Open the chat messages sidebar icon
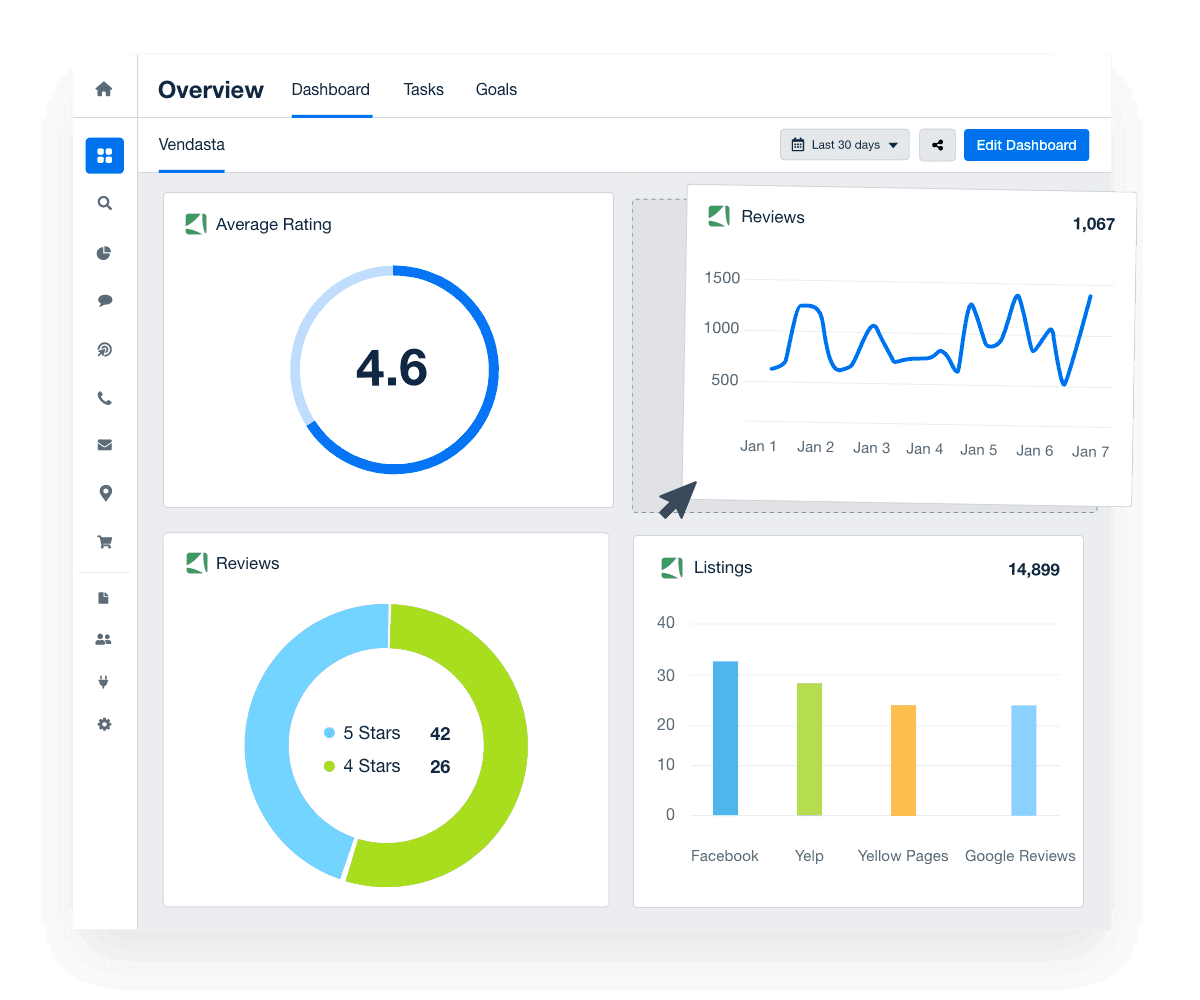The width and height of the screenshot is (1200, 1000). pos(104,300)
